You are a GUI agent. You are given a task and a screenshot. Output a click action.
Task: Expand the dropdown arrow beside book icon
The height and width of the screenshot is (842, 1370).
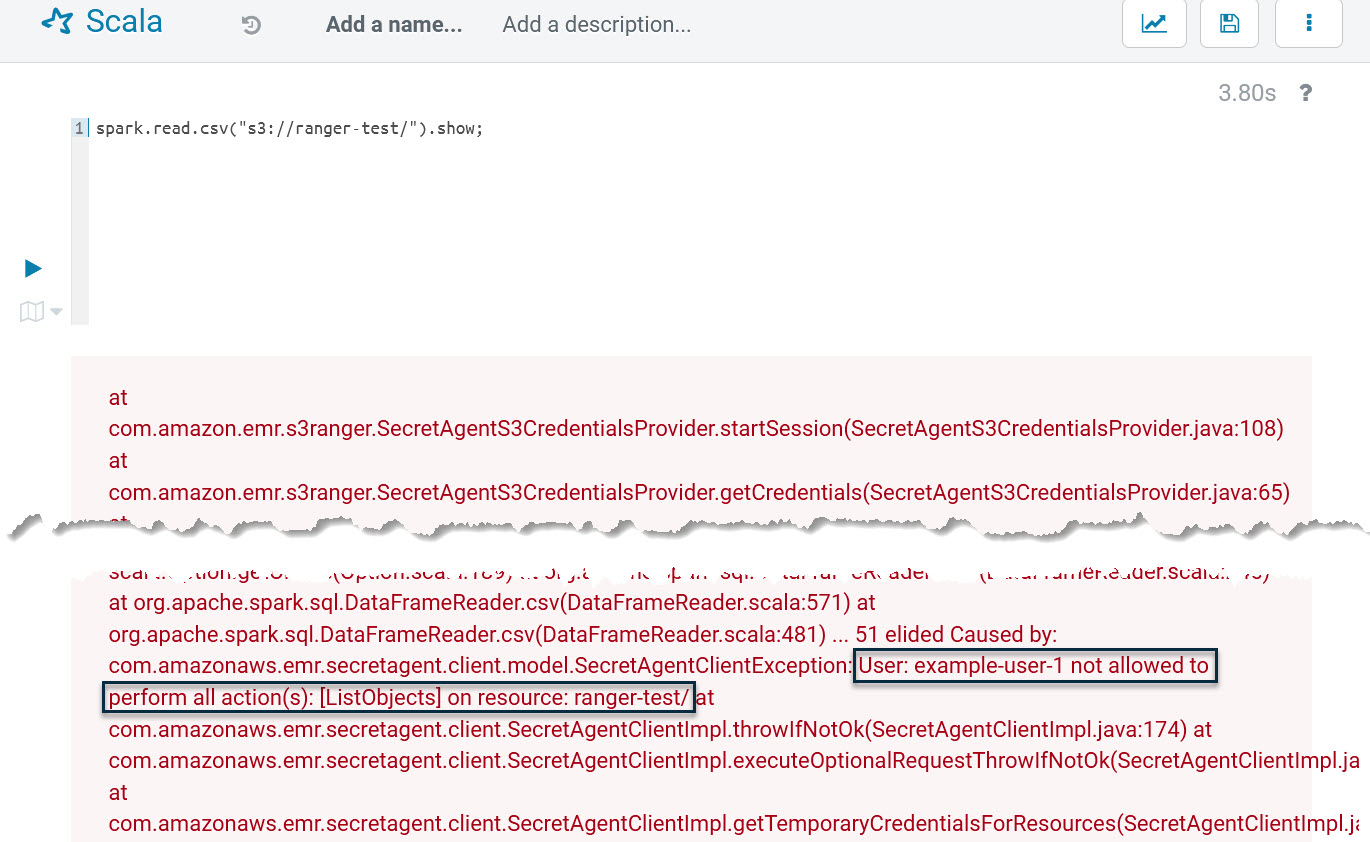56,312
